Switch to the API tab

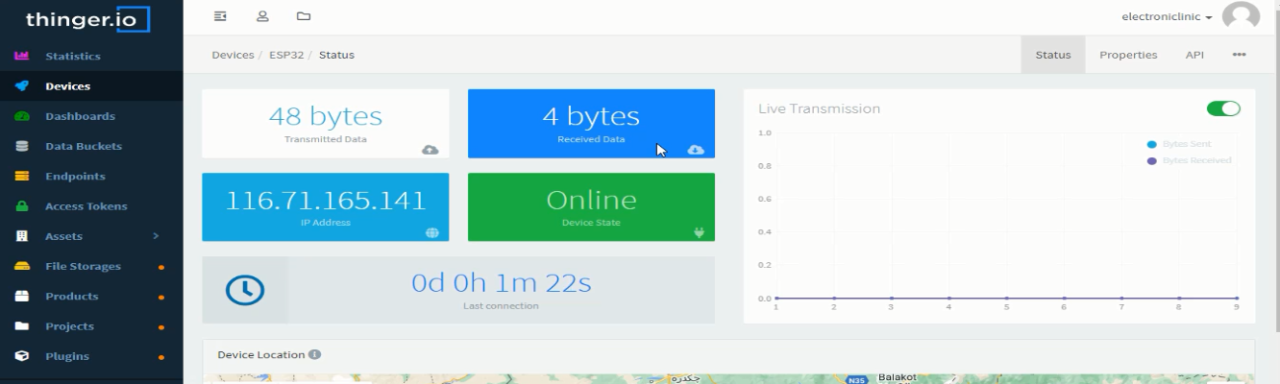pos(1195,55)
